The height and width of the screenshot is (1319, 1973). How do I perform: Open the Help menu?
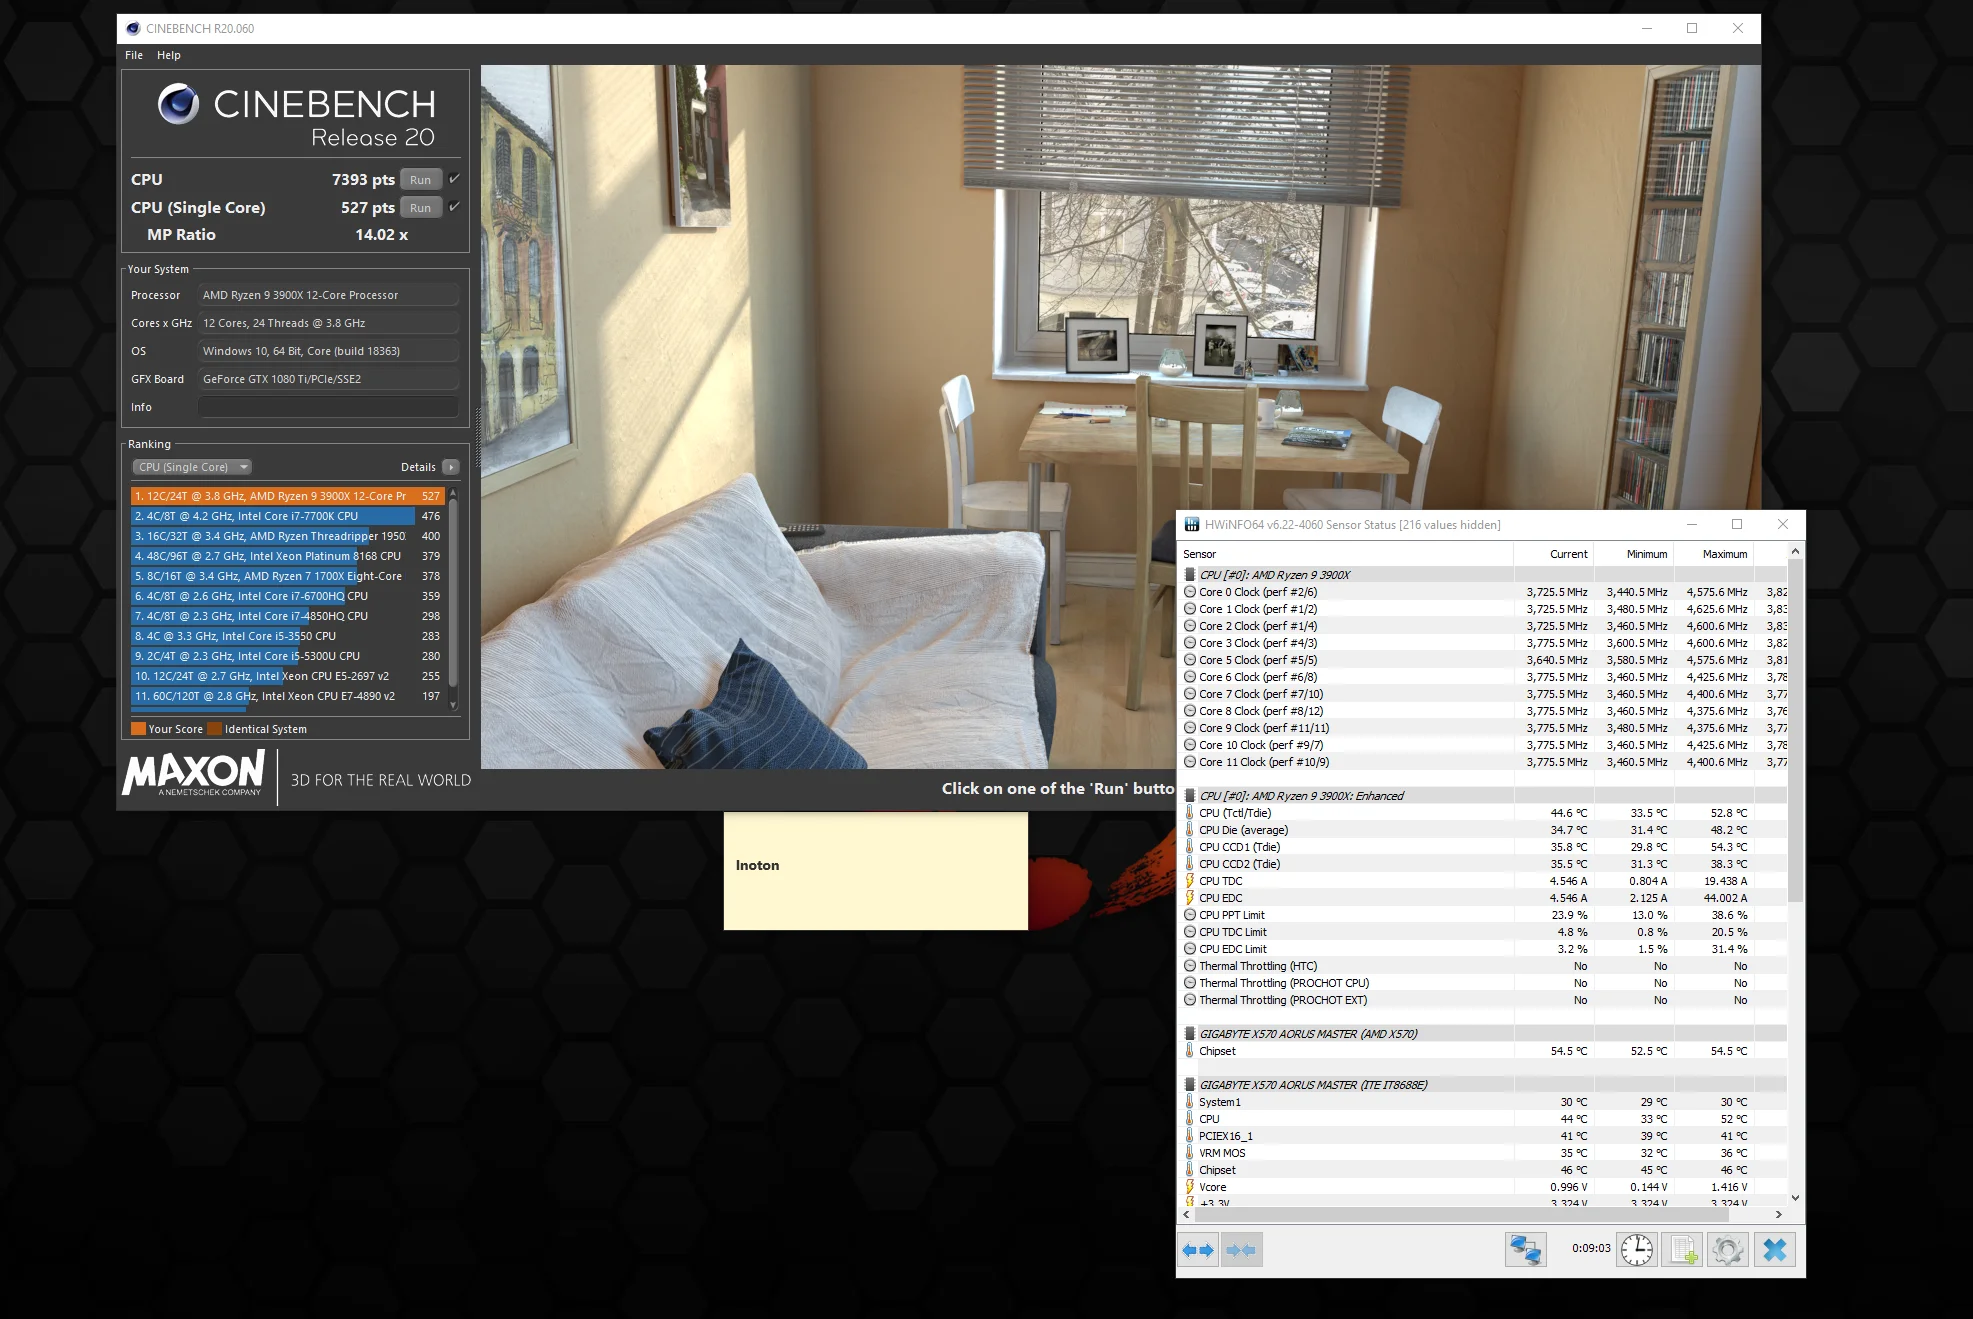[169, 55]
